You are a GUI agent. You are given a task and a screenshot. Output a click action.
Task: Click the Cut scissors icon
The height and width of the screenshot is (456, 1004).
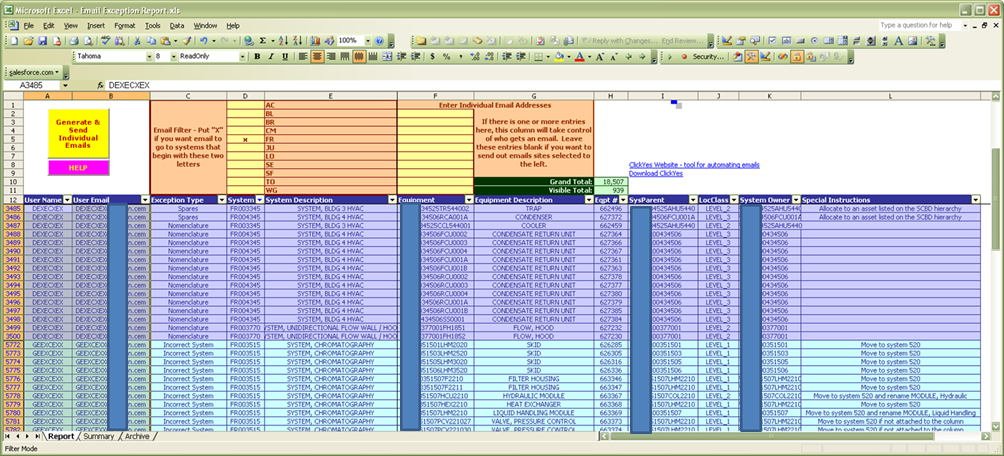point(137,40)
